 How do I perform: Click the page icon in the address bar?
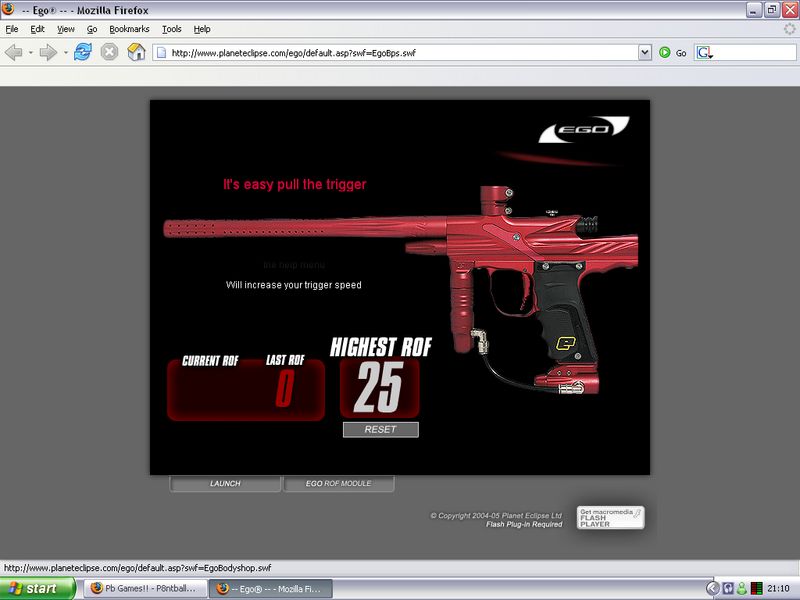tap(161, 53)
